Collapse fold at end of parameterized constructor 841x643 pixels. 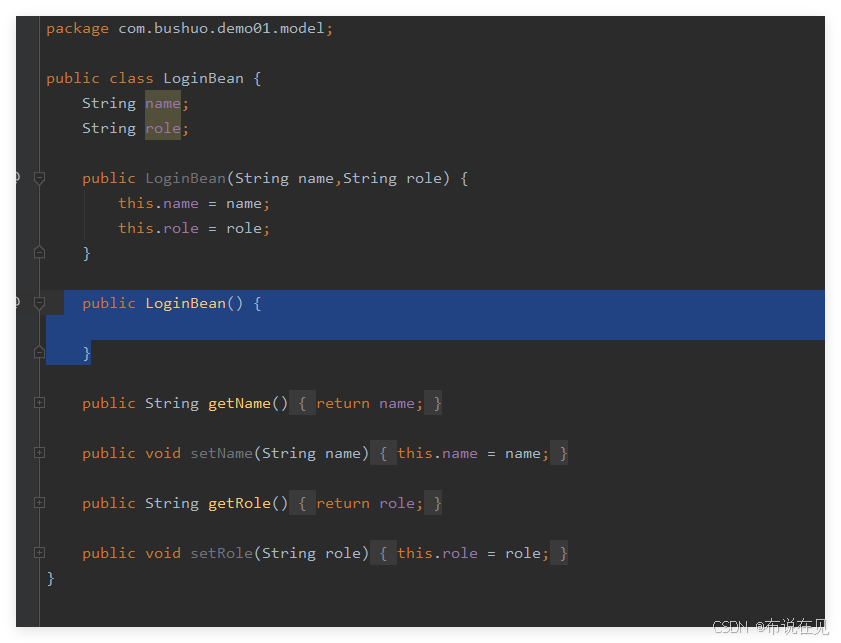point(39,252)
